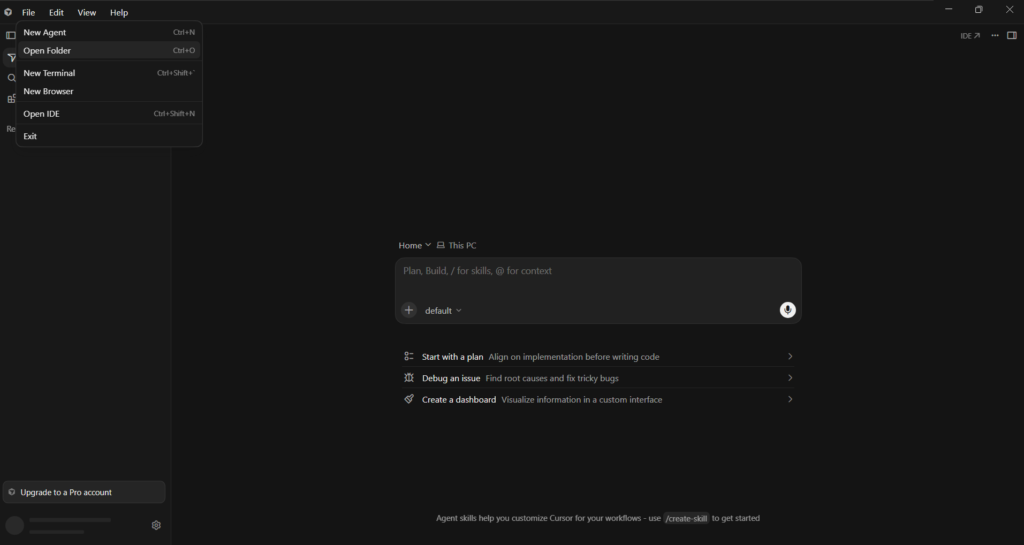Click 'Align on implementation before writing code' text

(574, 356)
